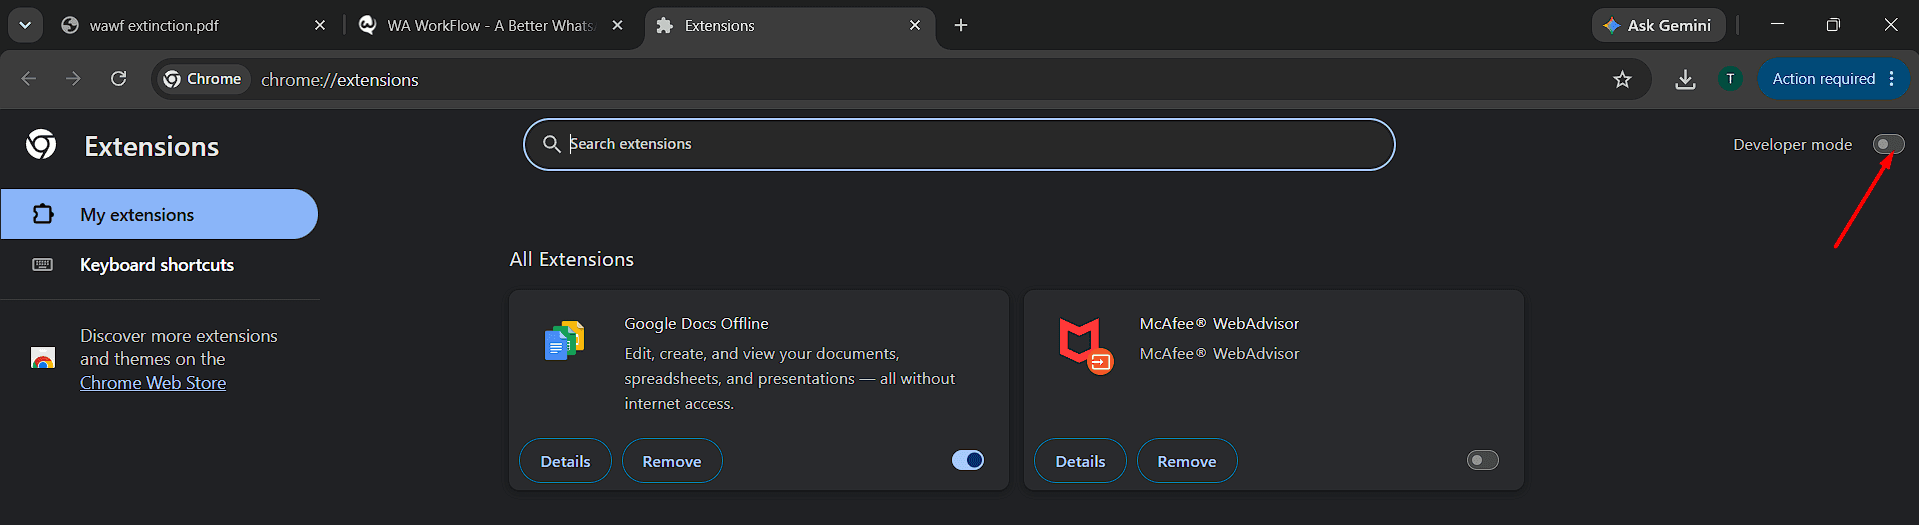
Task: Open the tab search dropdown arrow
Action: tap(25, 25)
